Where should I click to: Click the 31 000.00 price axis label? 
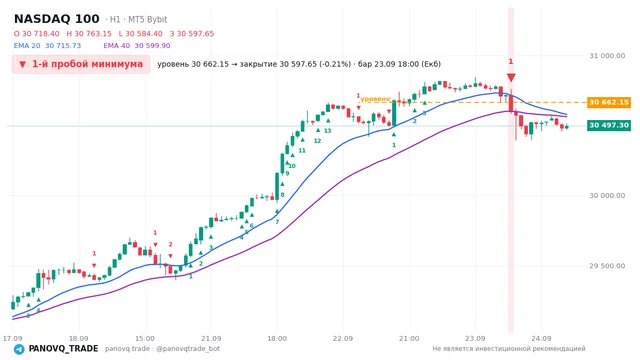(x=607, y=56)
